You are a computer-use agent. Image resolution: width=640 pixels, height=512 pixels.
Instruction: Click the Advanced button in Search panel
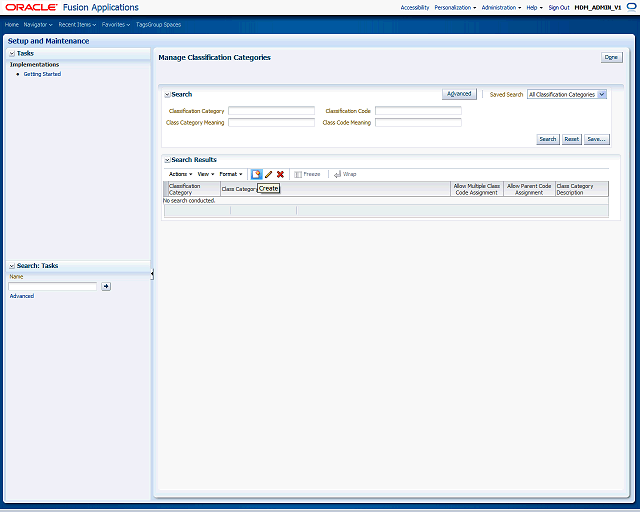point(459,94)
